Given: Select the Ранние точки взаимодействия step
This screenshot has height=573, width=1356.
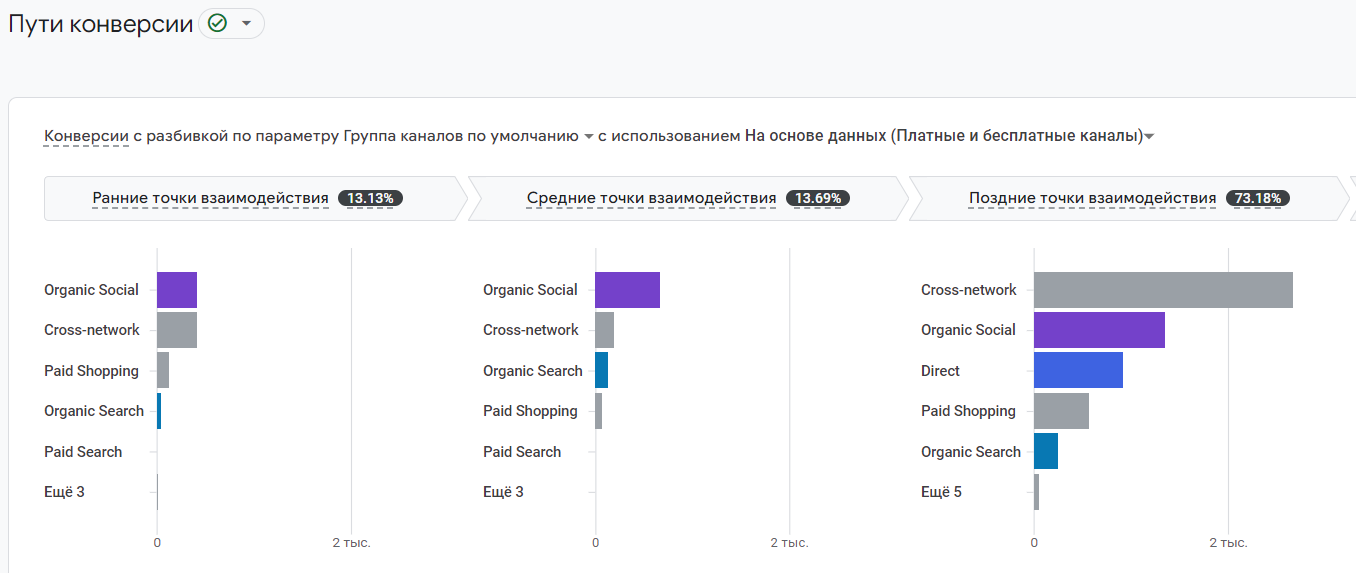Looking at the screenshot, I should [210, 198].
